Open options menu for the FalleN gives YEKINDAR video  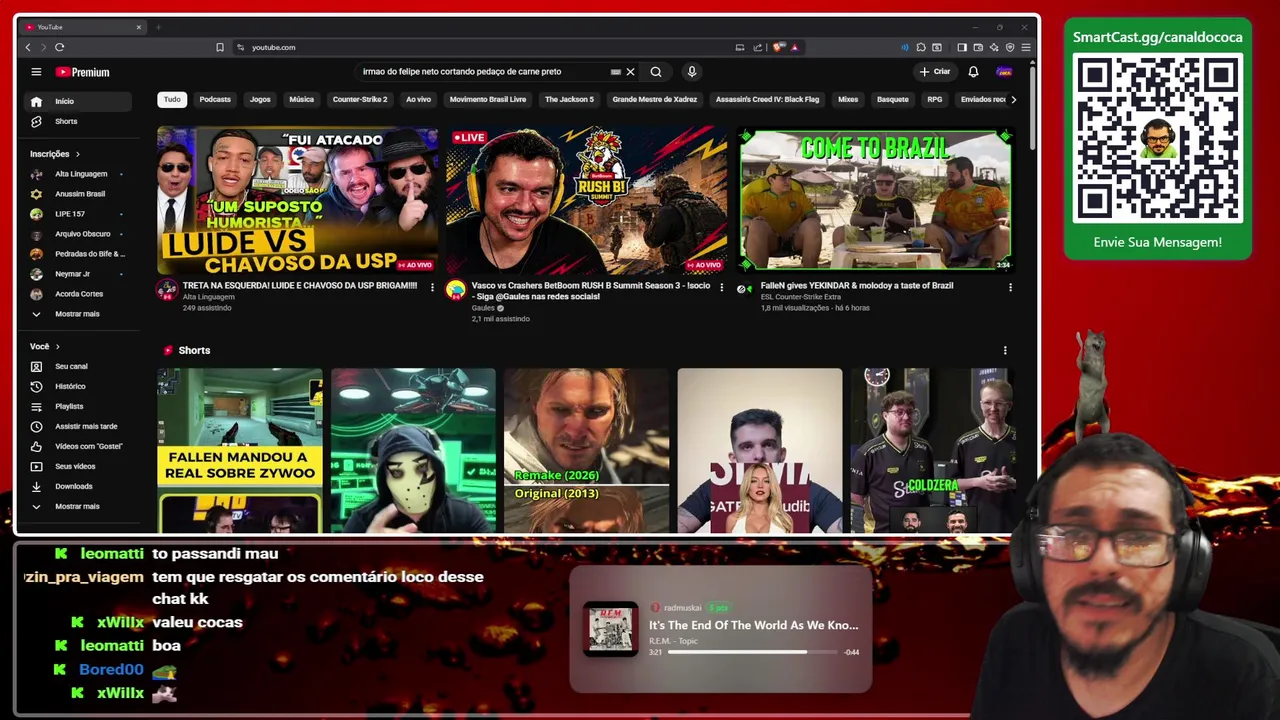coord(1010,287)
